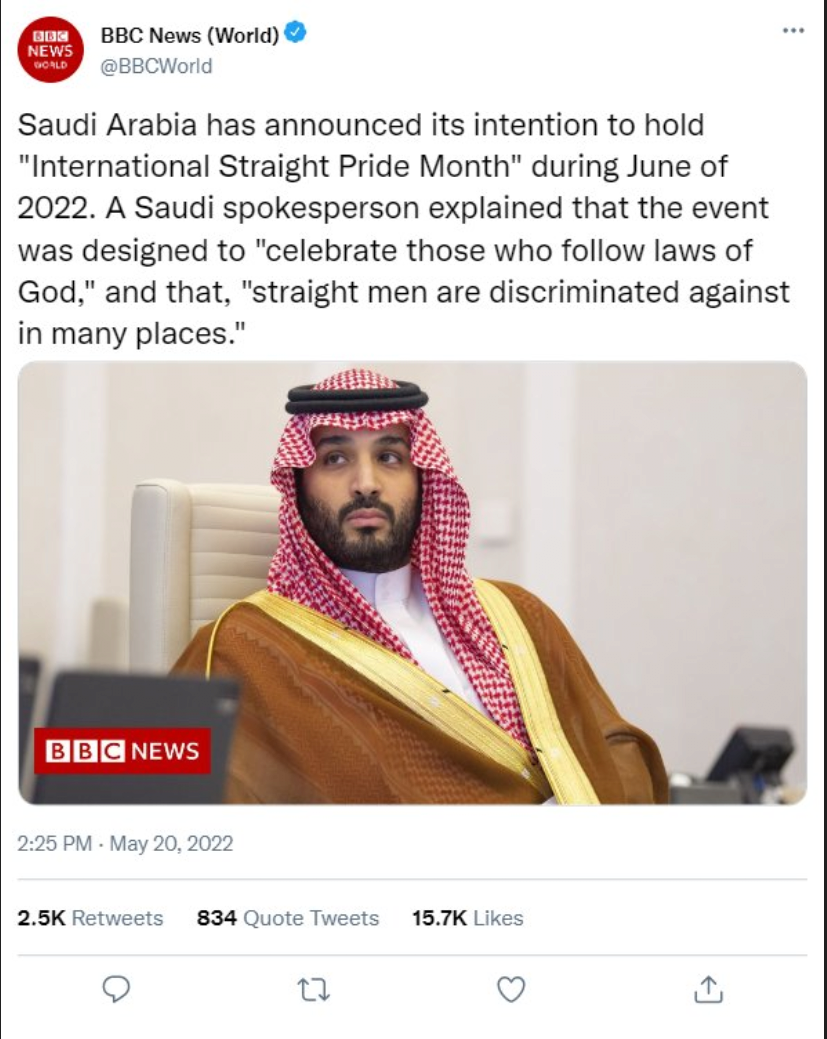View the 15.7K Likes list
This screenshot has height=1039, width=827.
pos(467,918)
